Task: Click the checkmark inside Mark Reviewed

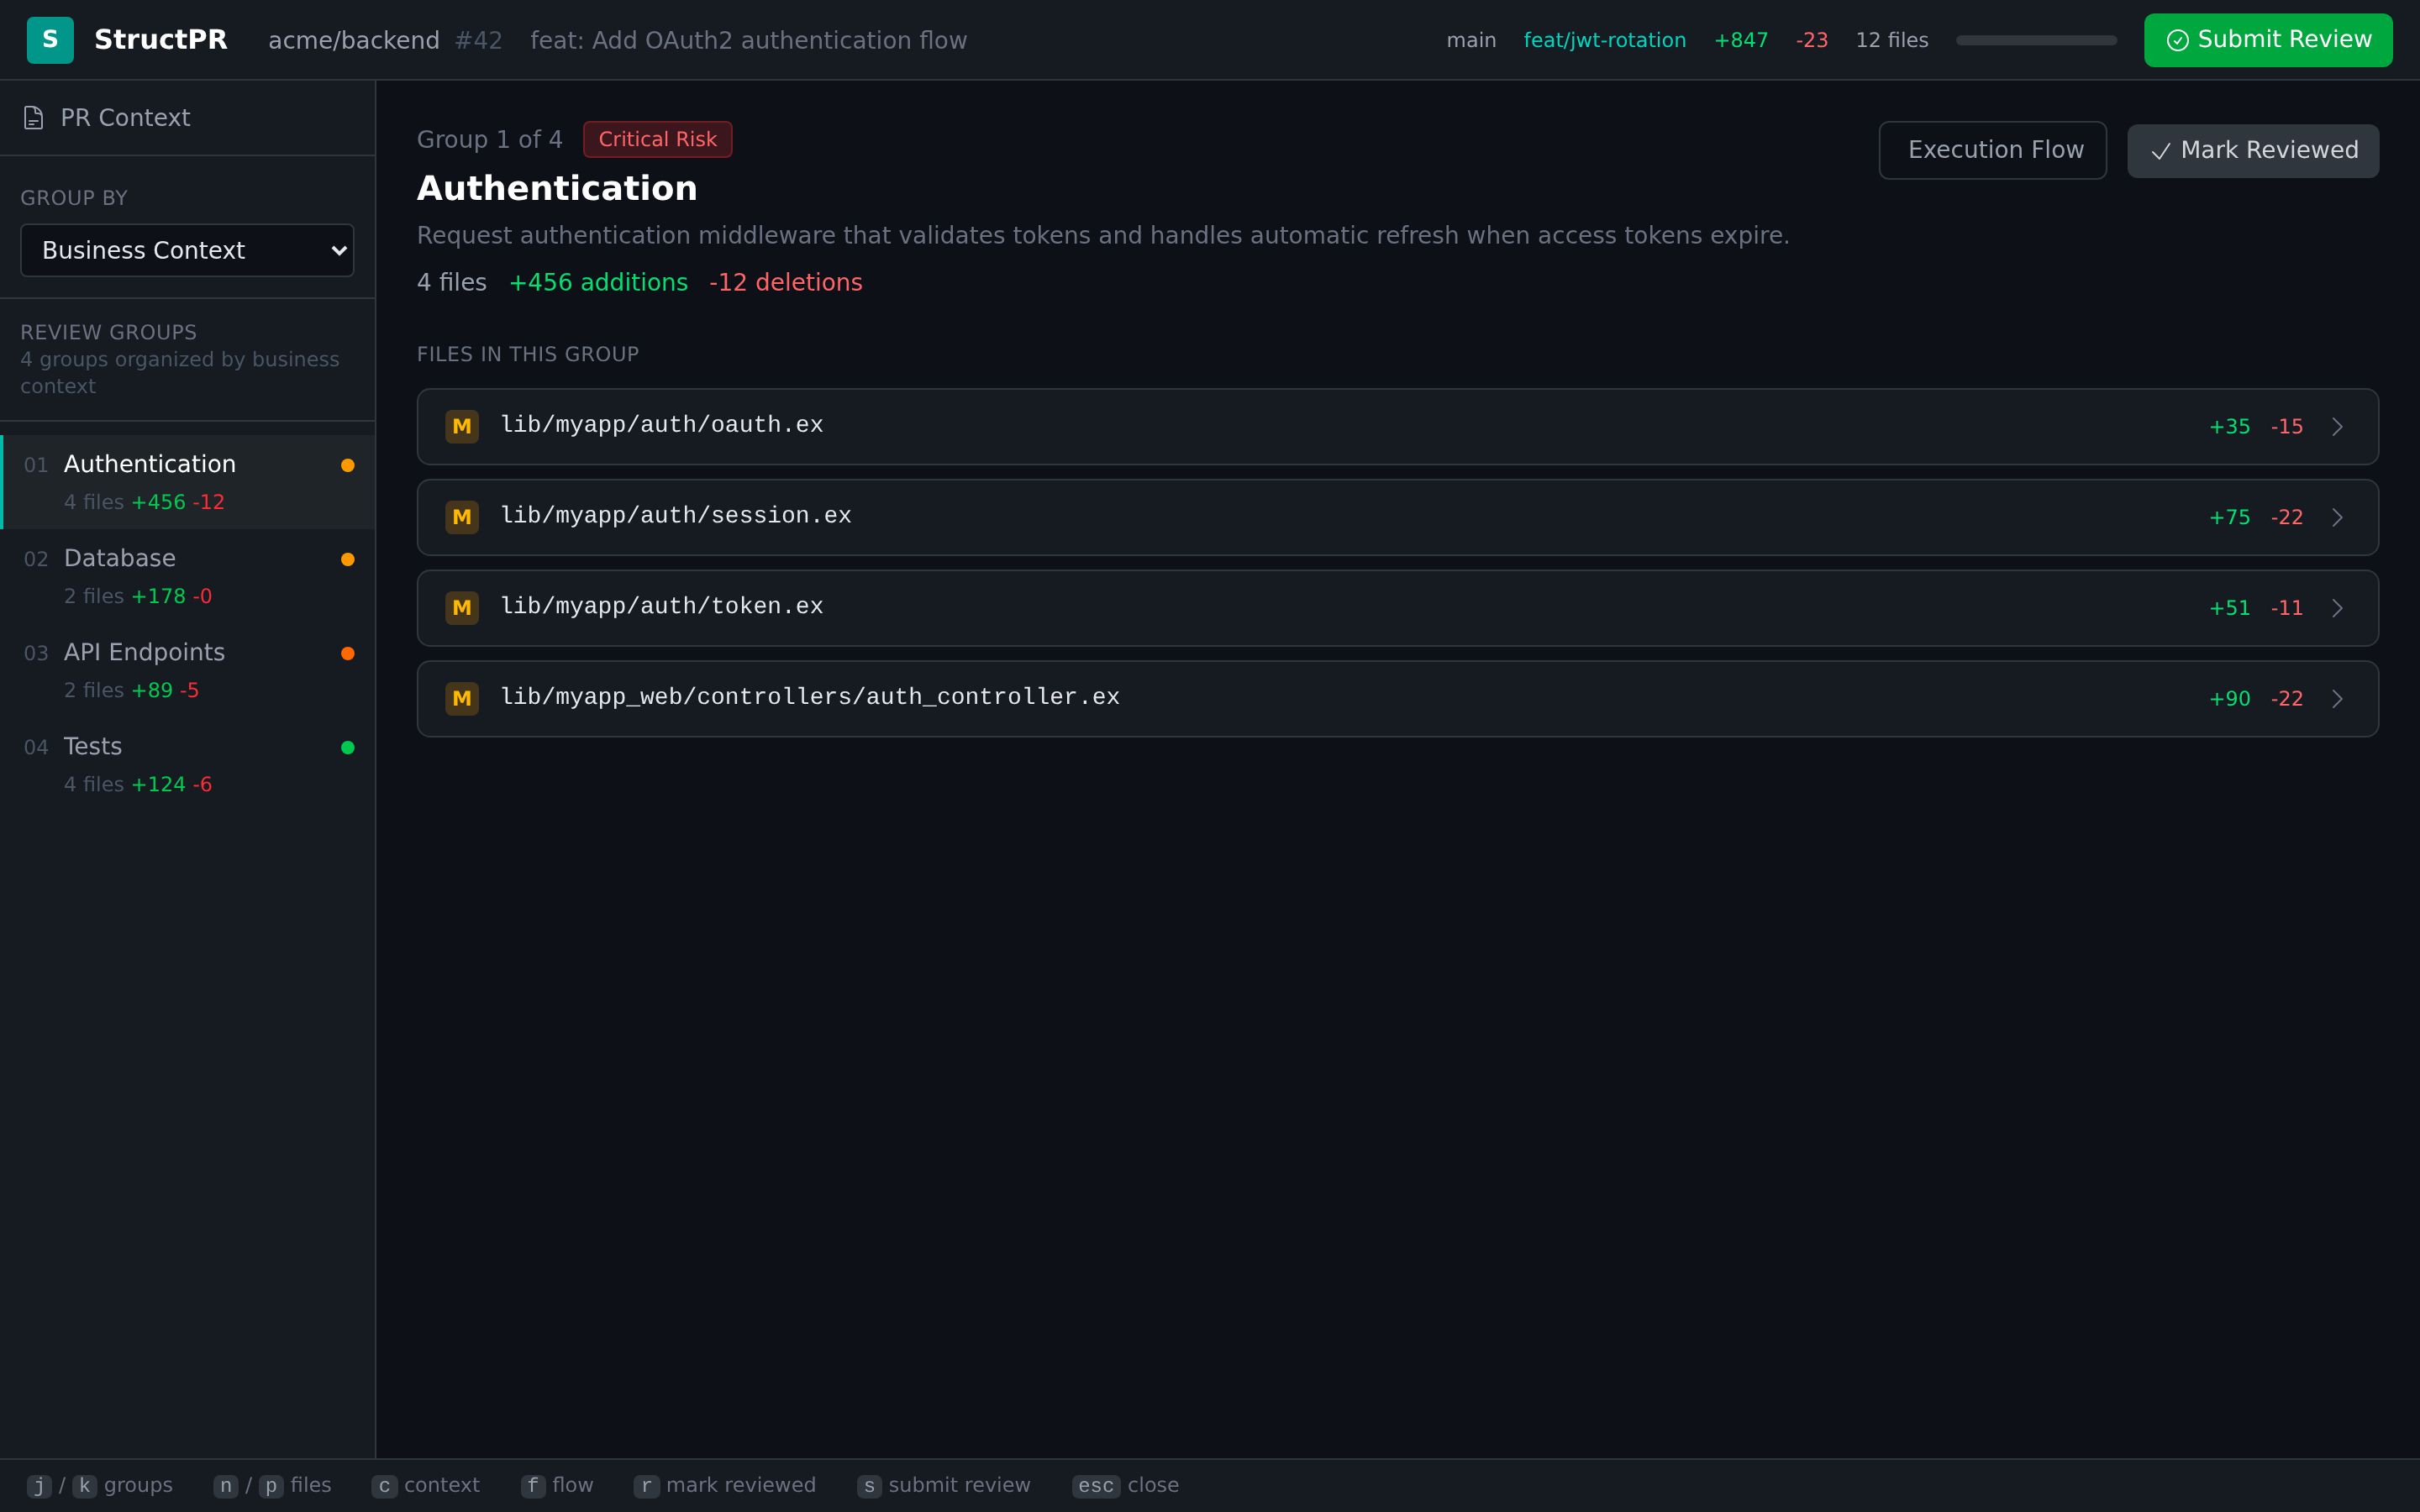Action: [2160, 152]
